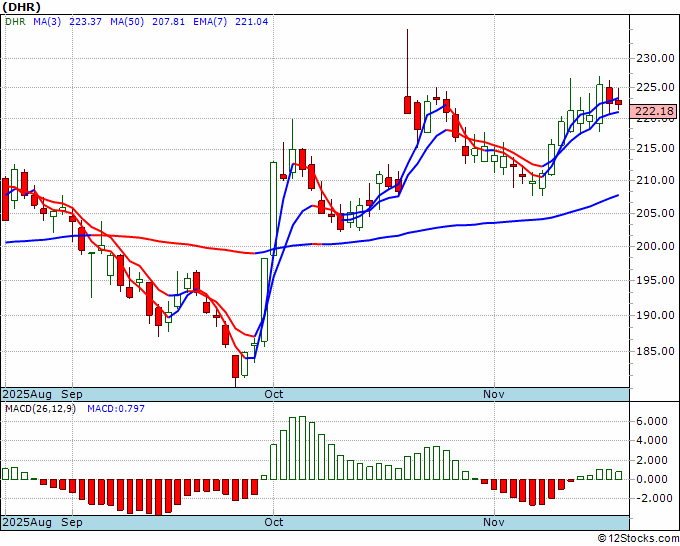This screenshot has width=680, height=546.
Task: Click the 2.000 MACD axis label
Action: 651,460
